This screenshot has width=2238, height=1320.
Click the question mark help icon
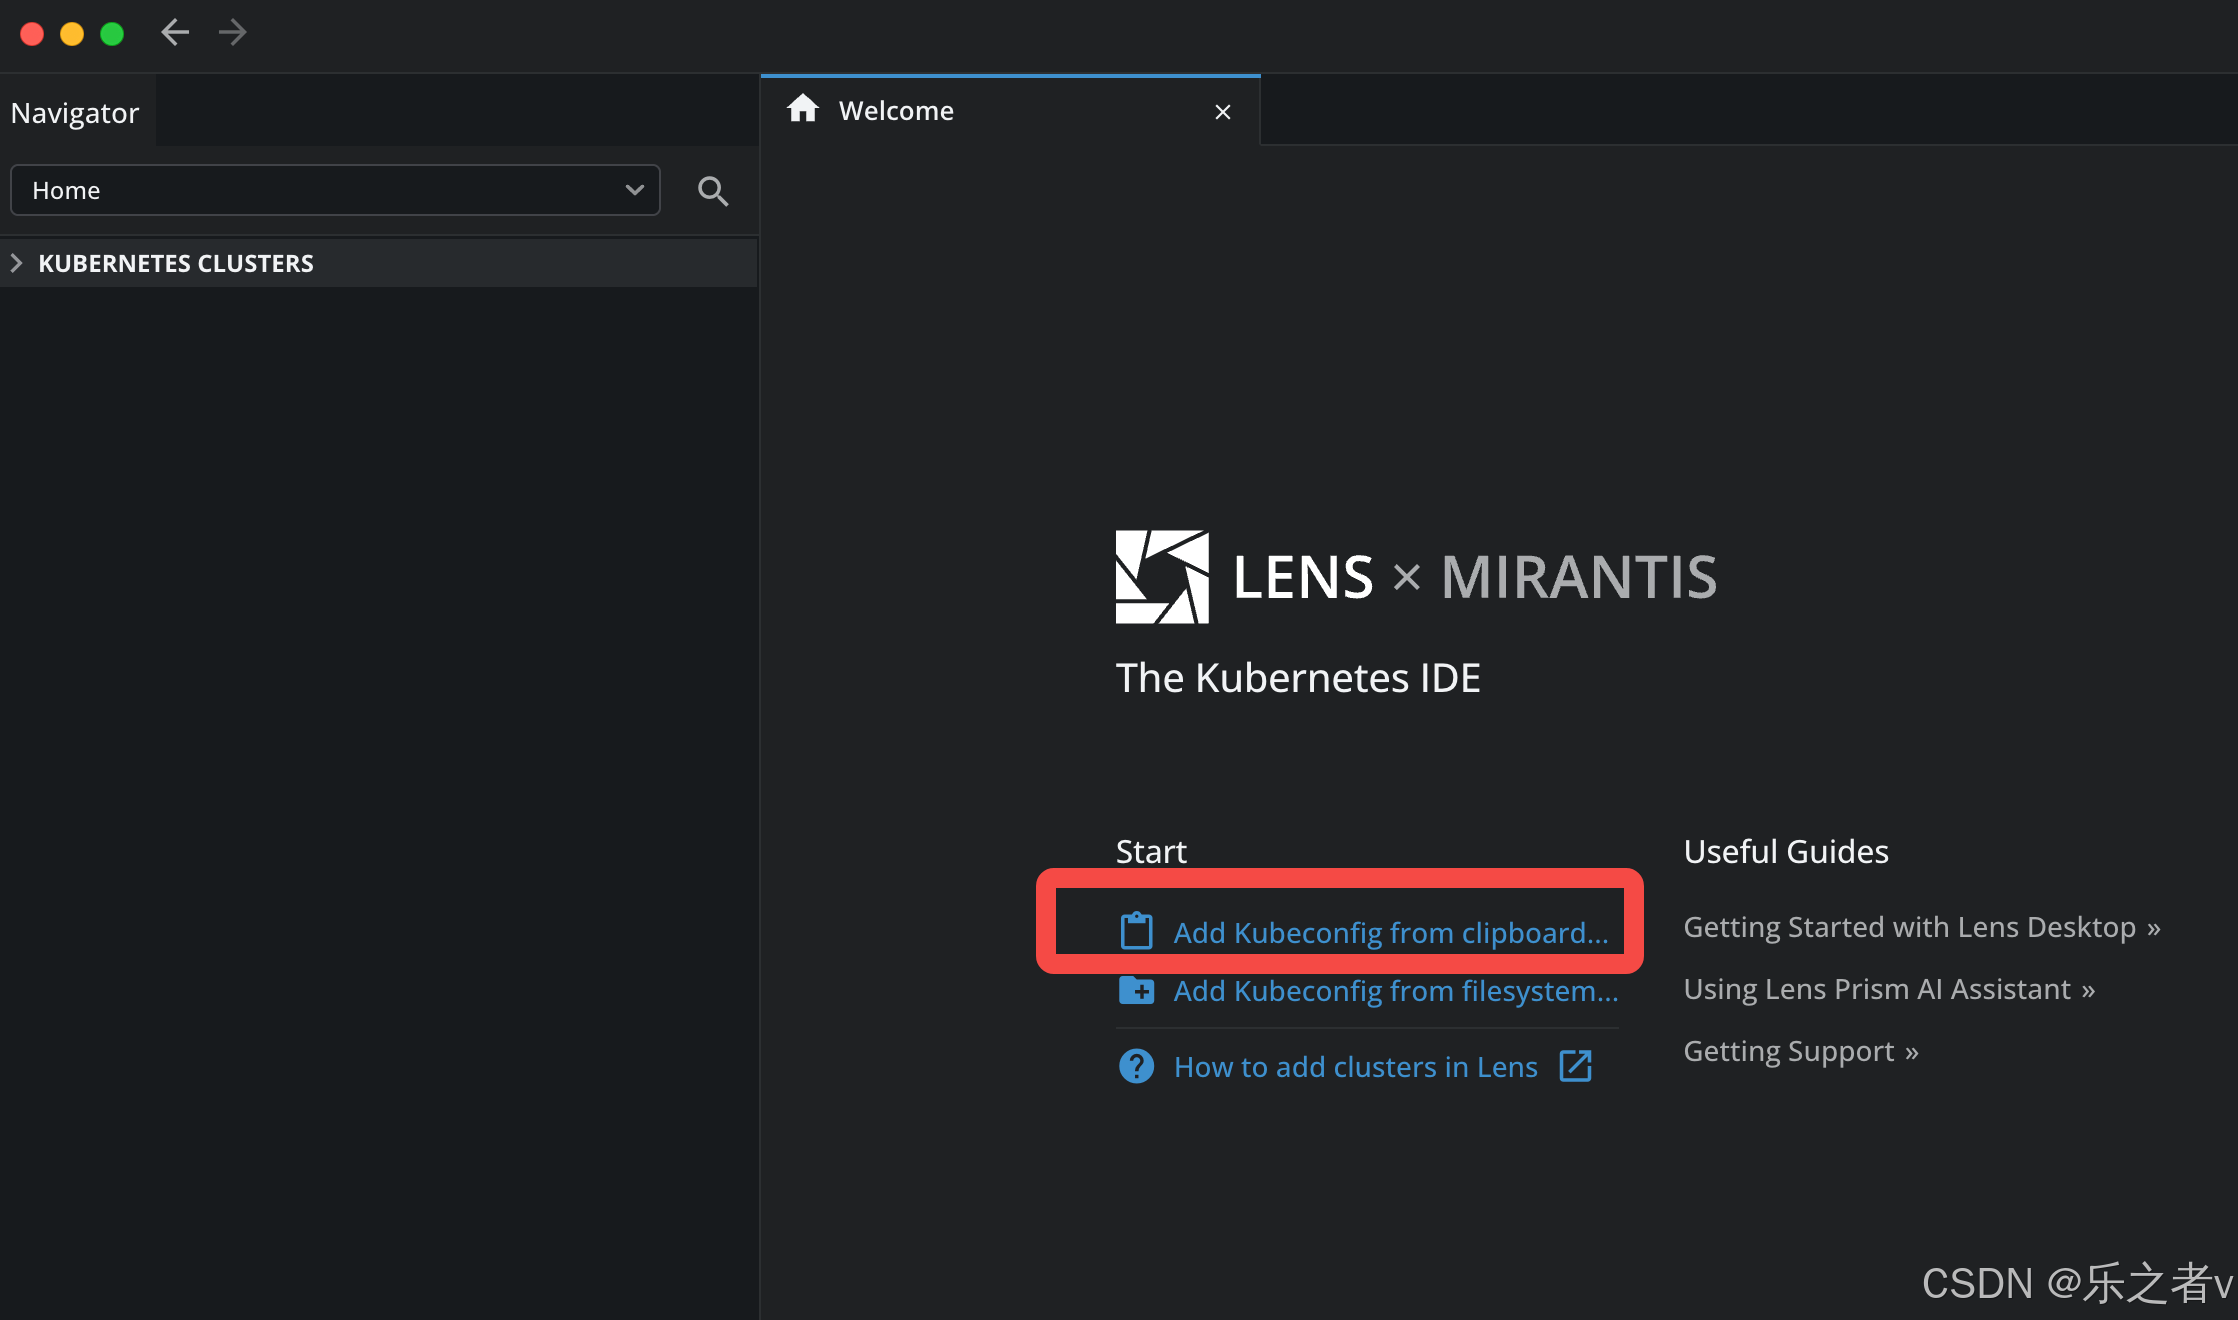click(x=1136, y=1066)
